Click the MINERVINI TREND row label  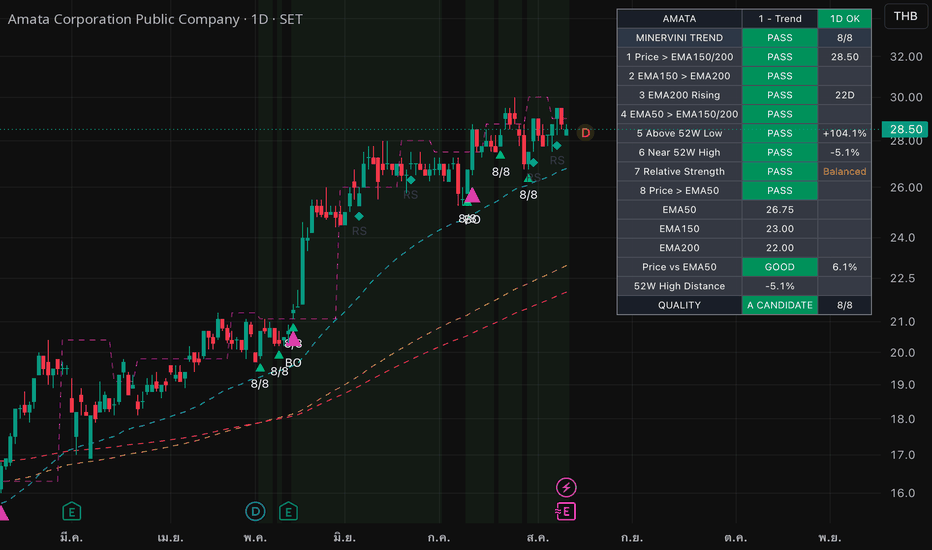pos(679,37)
